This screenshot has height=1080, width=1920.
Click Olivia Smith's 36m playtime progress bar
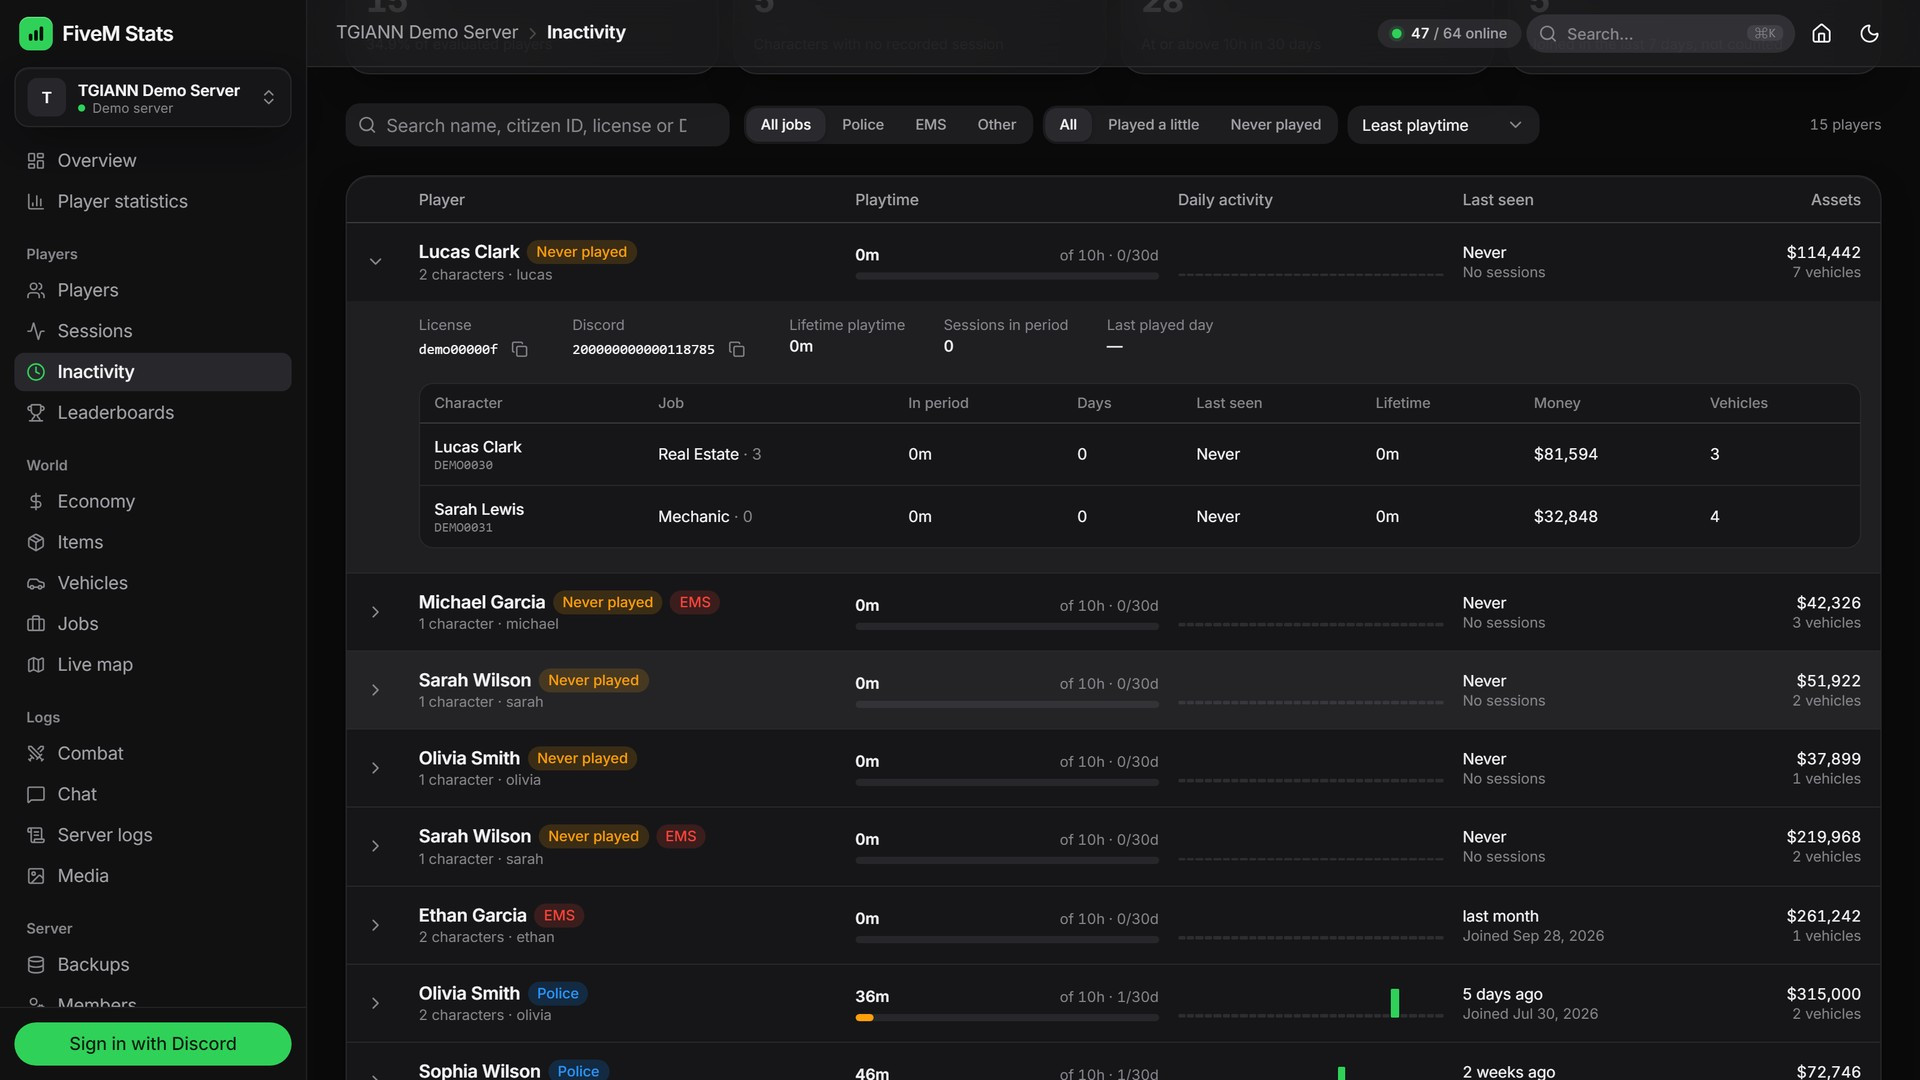[x=1007, y=1018]
